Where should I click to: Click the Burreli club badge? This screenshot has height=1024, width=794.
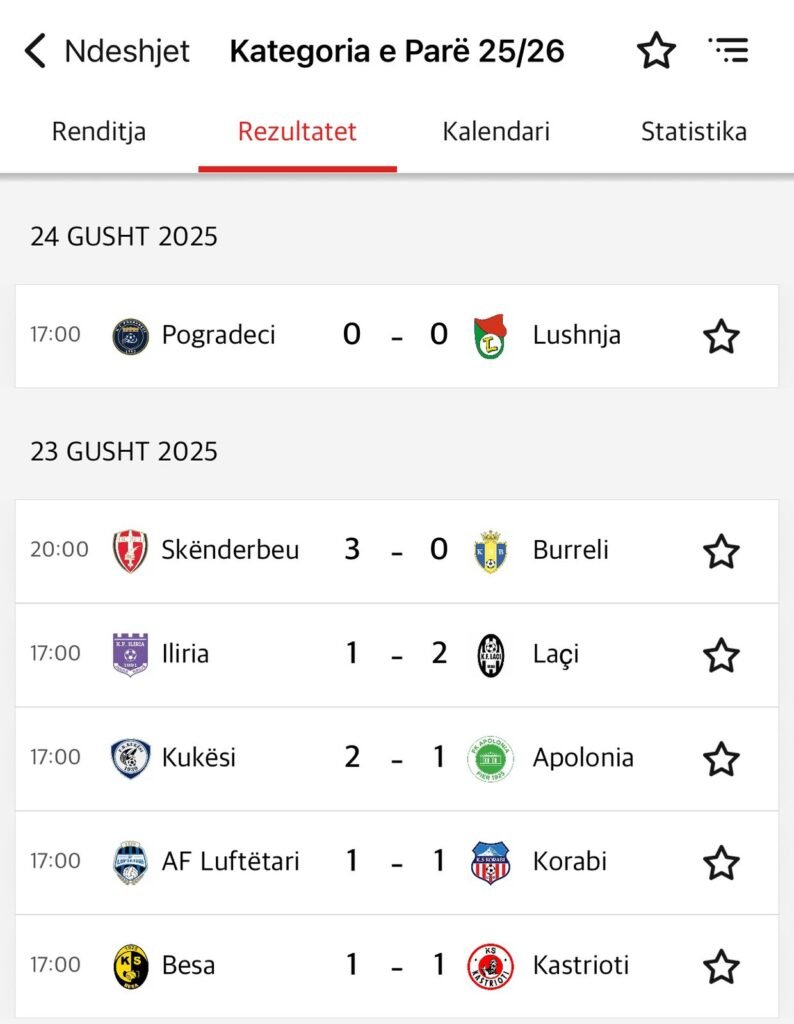(x=490, y=551)
